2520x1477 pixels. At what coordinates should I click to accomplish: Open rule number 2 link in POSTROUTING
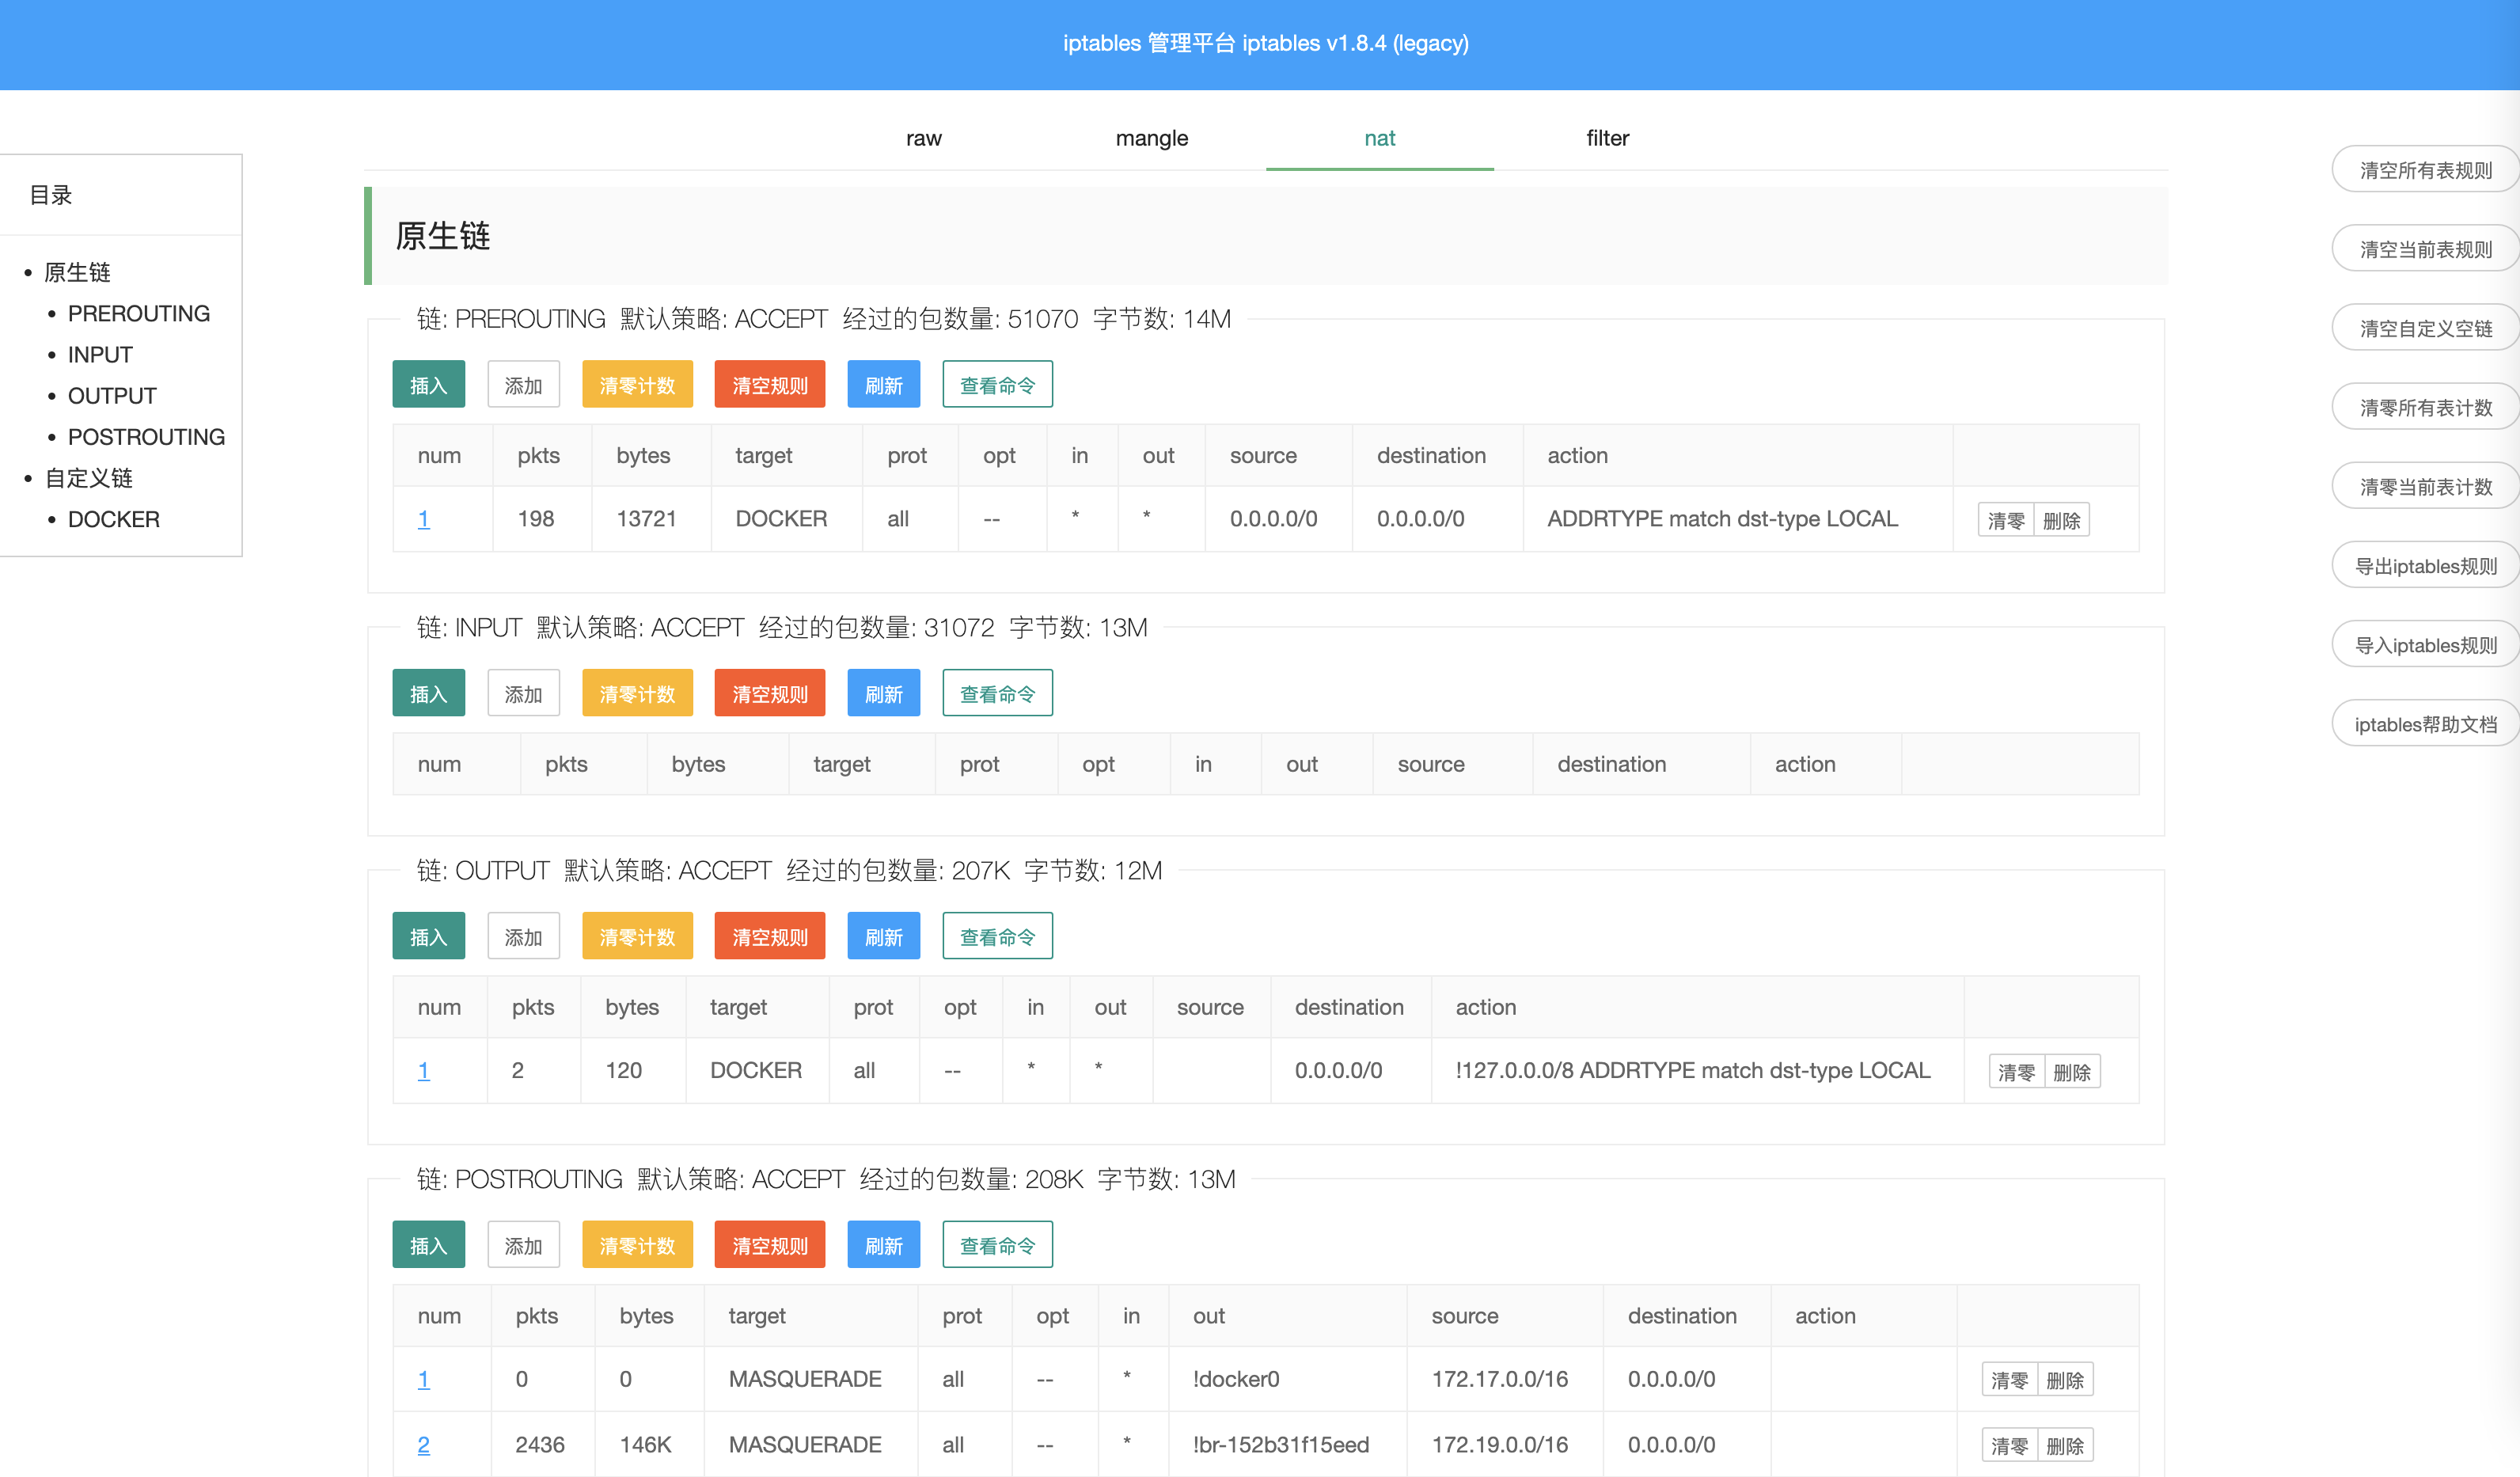click(423, 1445)
